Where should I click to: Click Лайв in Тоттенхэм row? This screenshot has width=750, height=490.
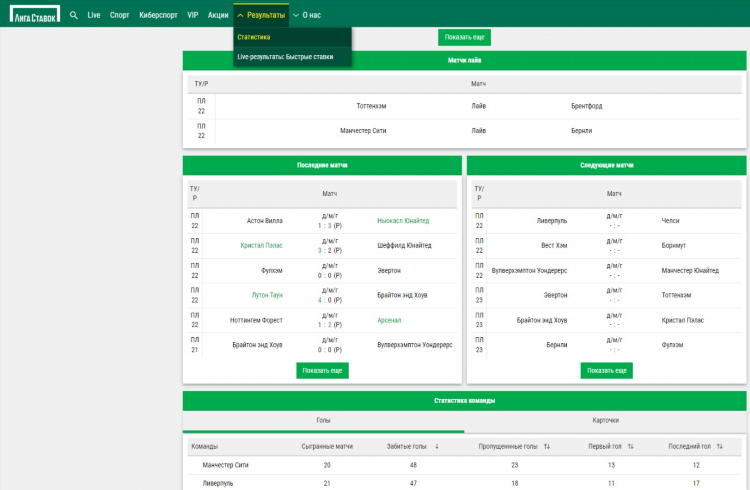[x=479, y=106]
